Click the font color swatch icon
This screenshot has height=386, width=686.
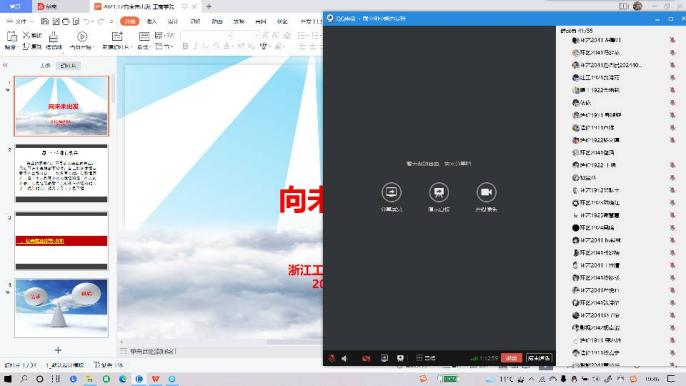tap(226, 46)
